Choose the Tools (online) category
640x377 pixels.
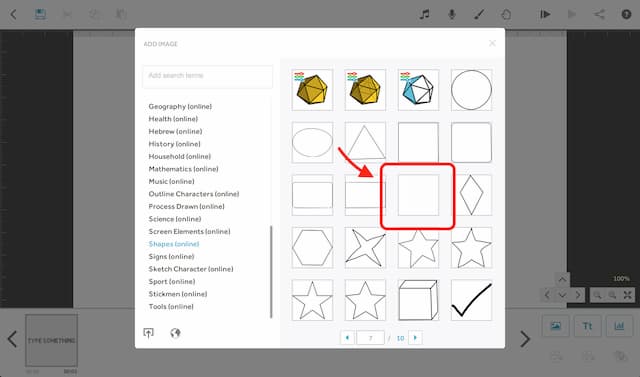(171, 306)
